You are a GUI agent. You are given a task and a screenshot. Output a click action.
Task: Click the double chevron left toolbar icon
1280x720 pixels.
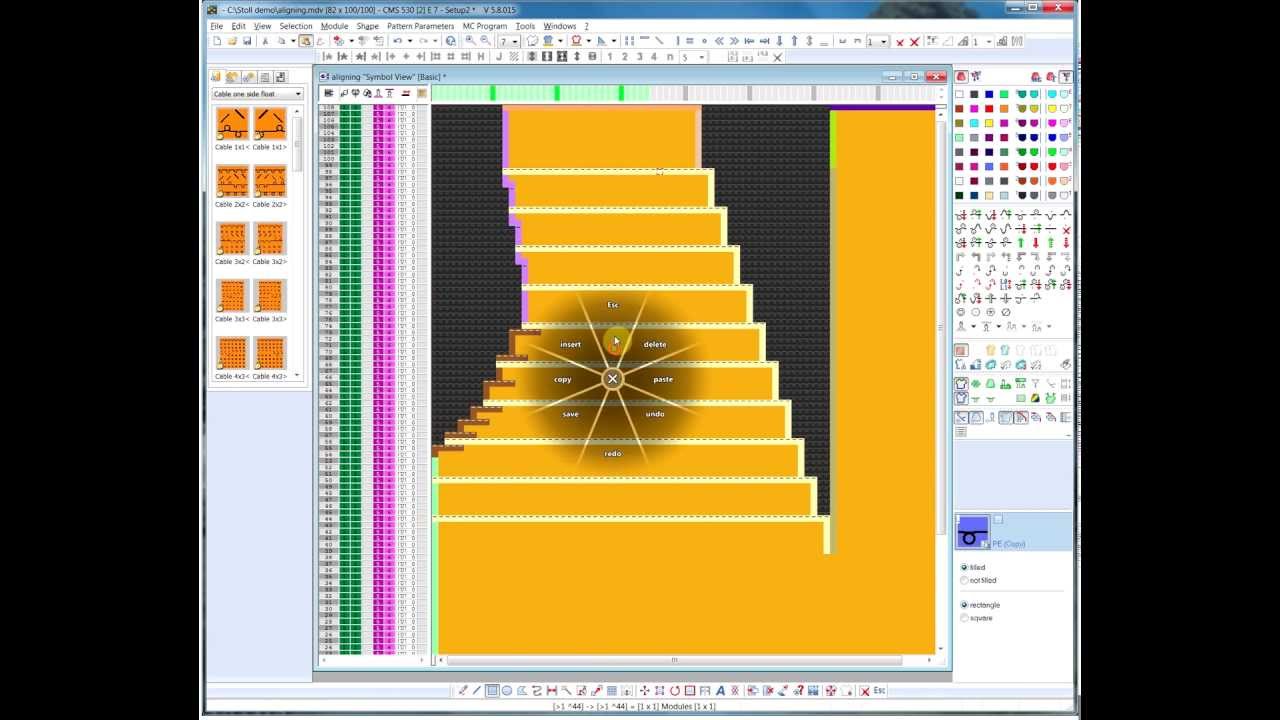pos(719,41)
